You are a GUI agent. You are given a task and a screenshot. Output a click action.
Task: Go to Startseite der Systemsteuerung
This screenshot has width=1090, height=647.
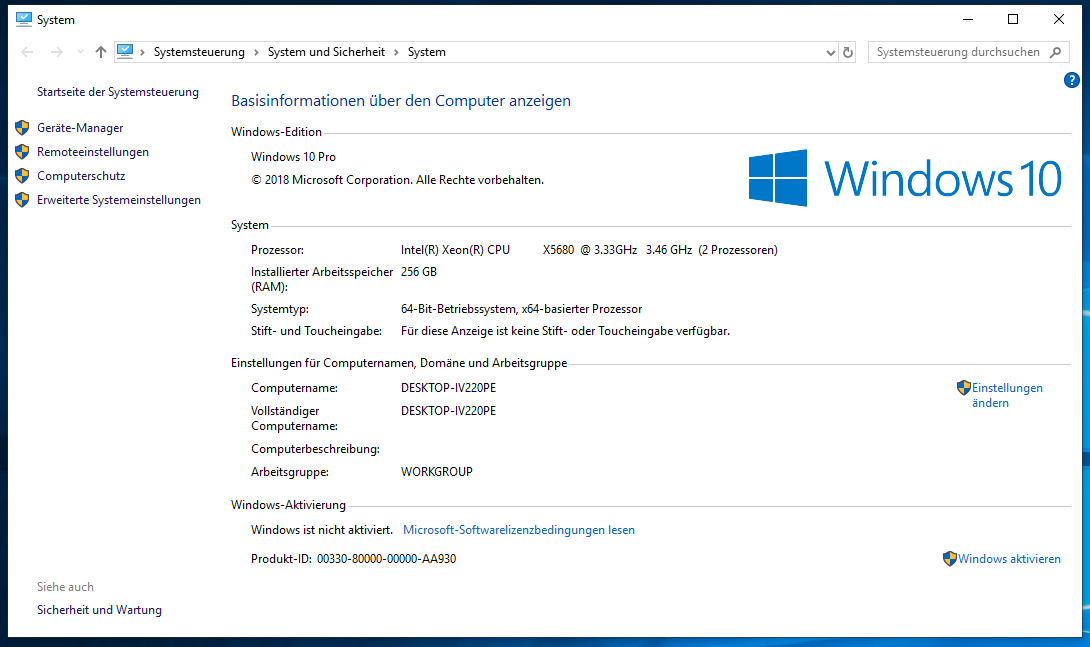click(117, 92)
